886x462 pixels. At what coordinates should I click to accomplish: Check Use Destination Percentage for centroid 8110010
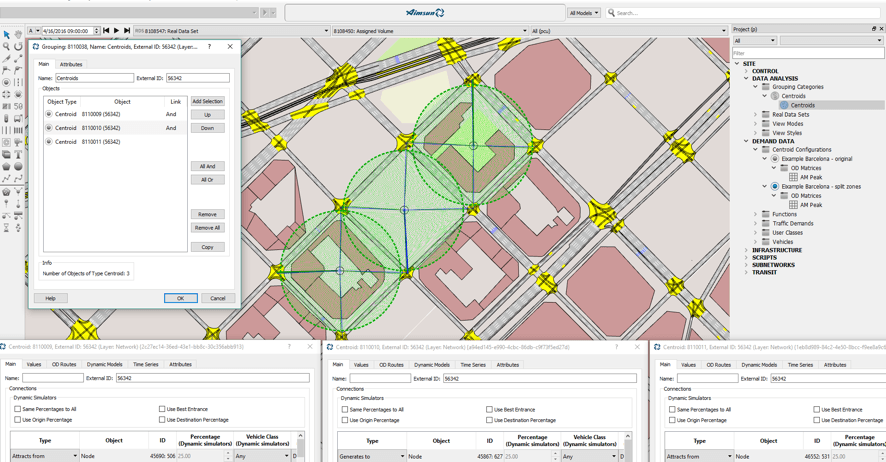pos(489,420)
